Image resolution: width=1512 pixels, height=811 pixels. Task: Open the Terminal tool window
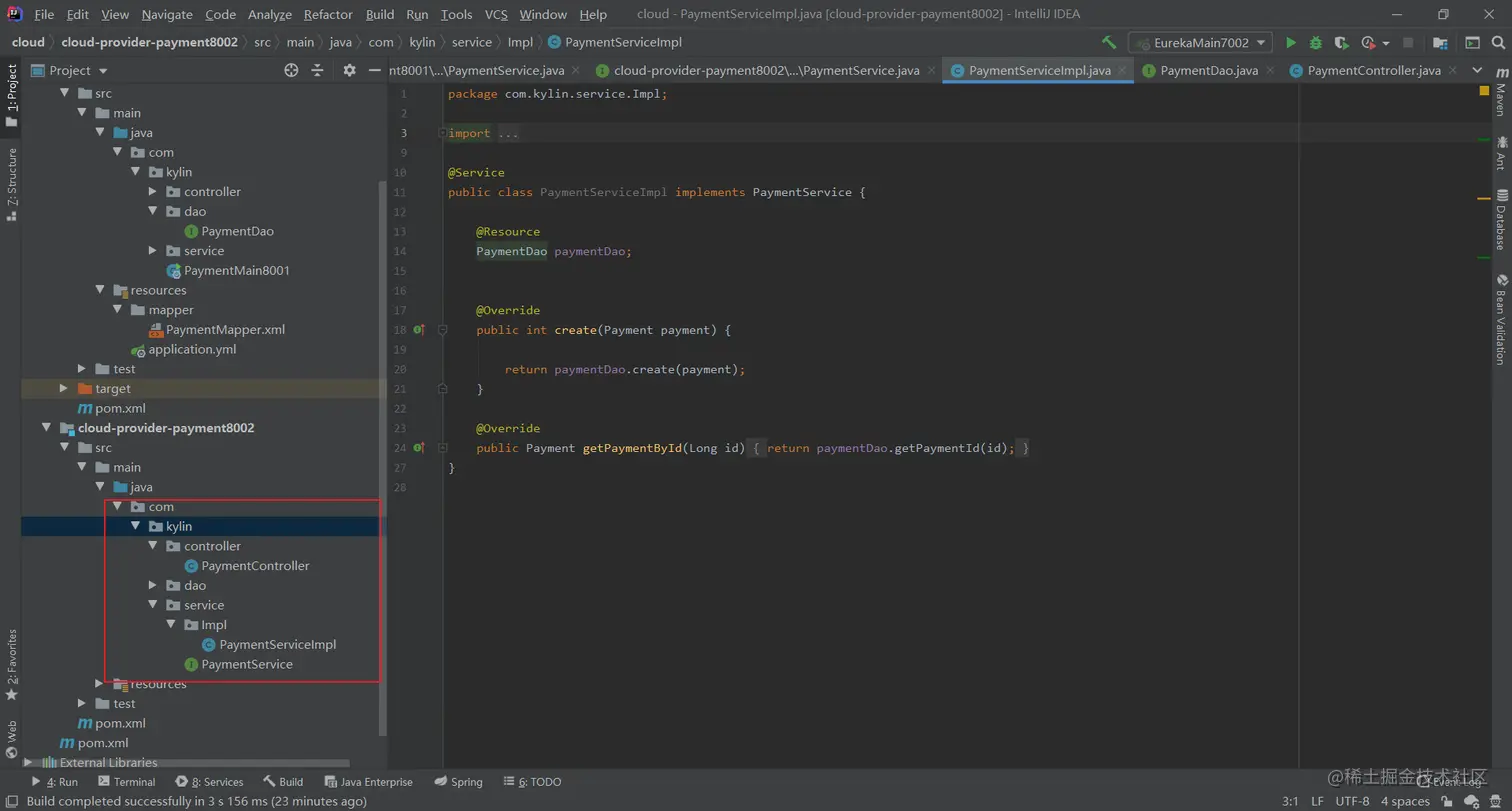[x=126, y=782]
